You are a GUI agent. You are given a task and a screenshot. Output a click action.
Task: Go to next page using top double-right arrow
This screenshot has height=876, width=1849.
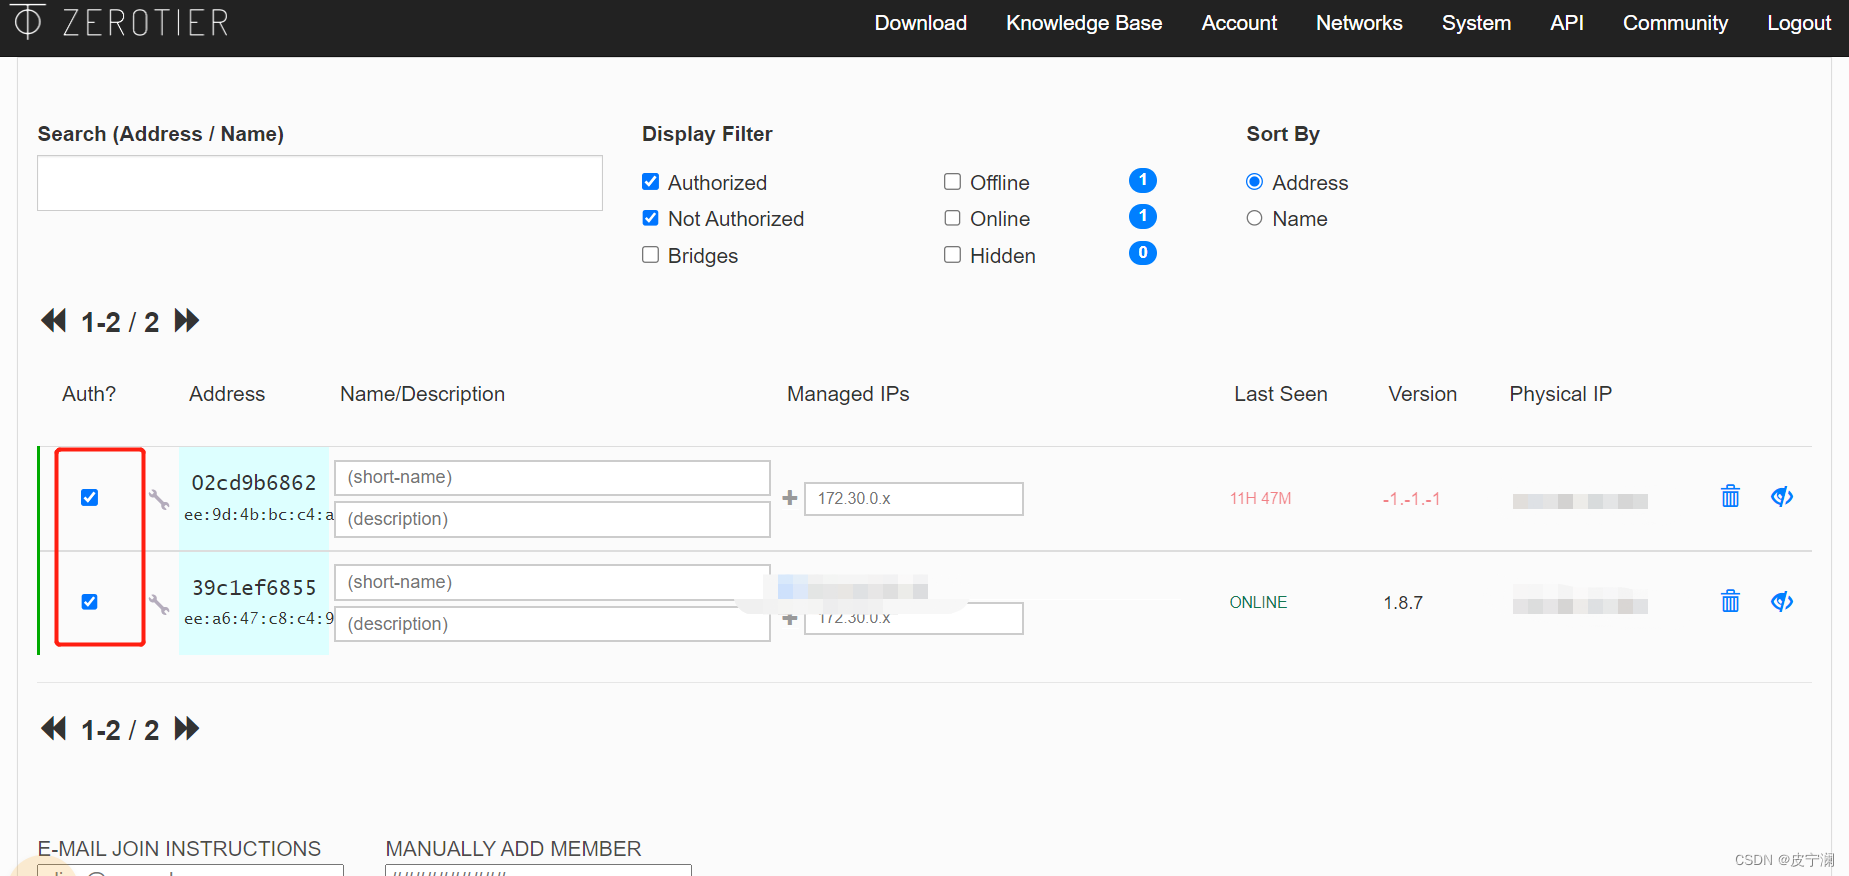[187, 321]
